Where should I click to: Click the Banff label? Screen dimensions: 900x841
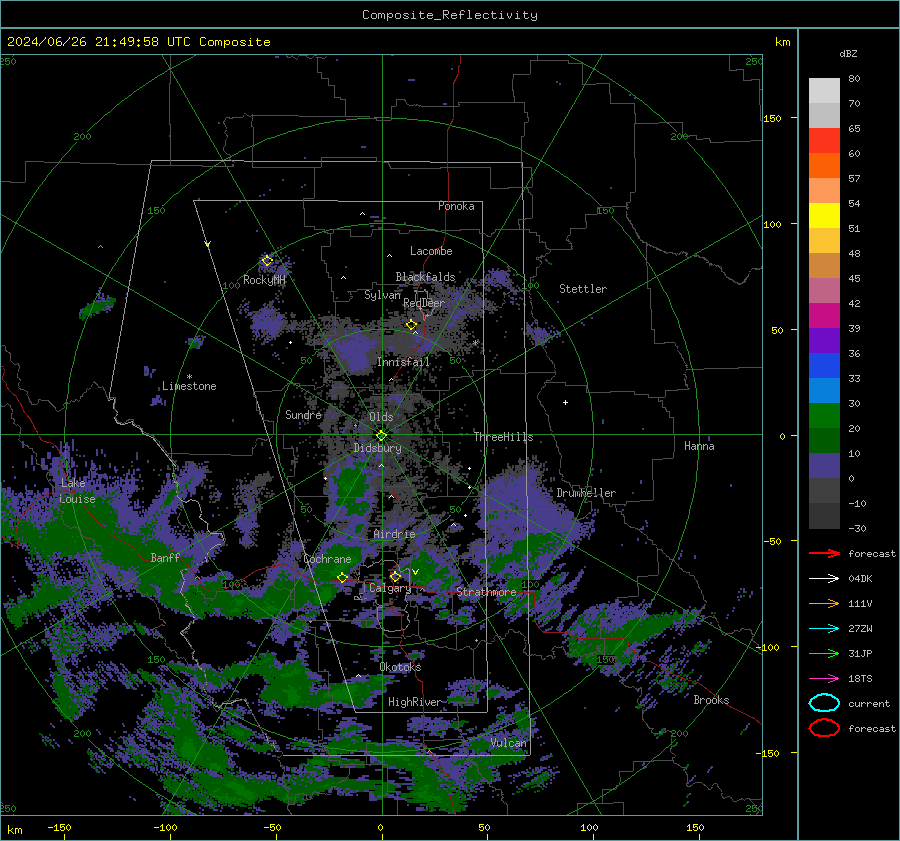pos(165,557)
